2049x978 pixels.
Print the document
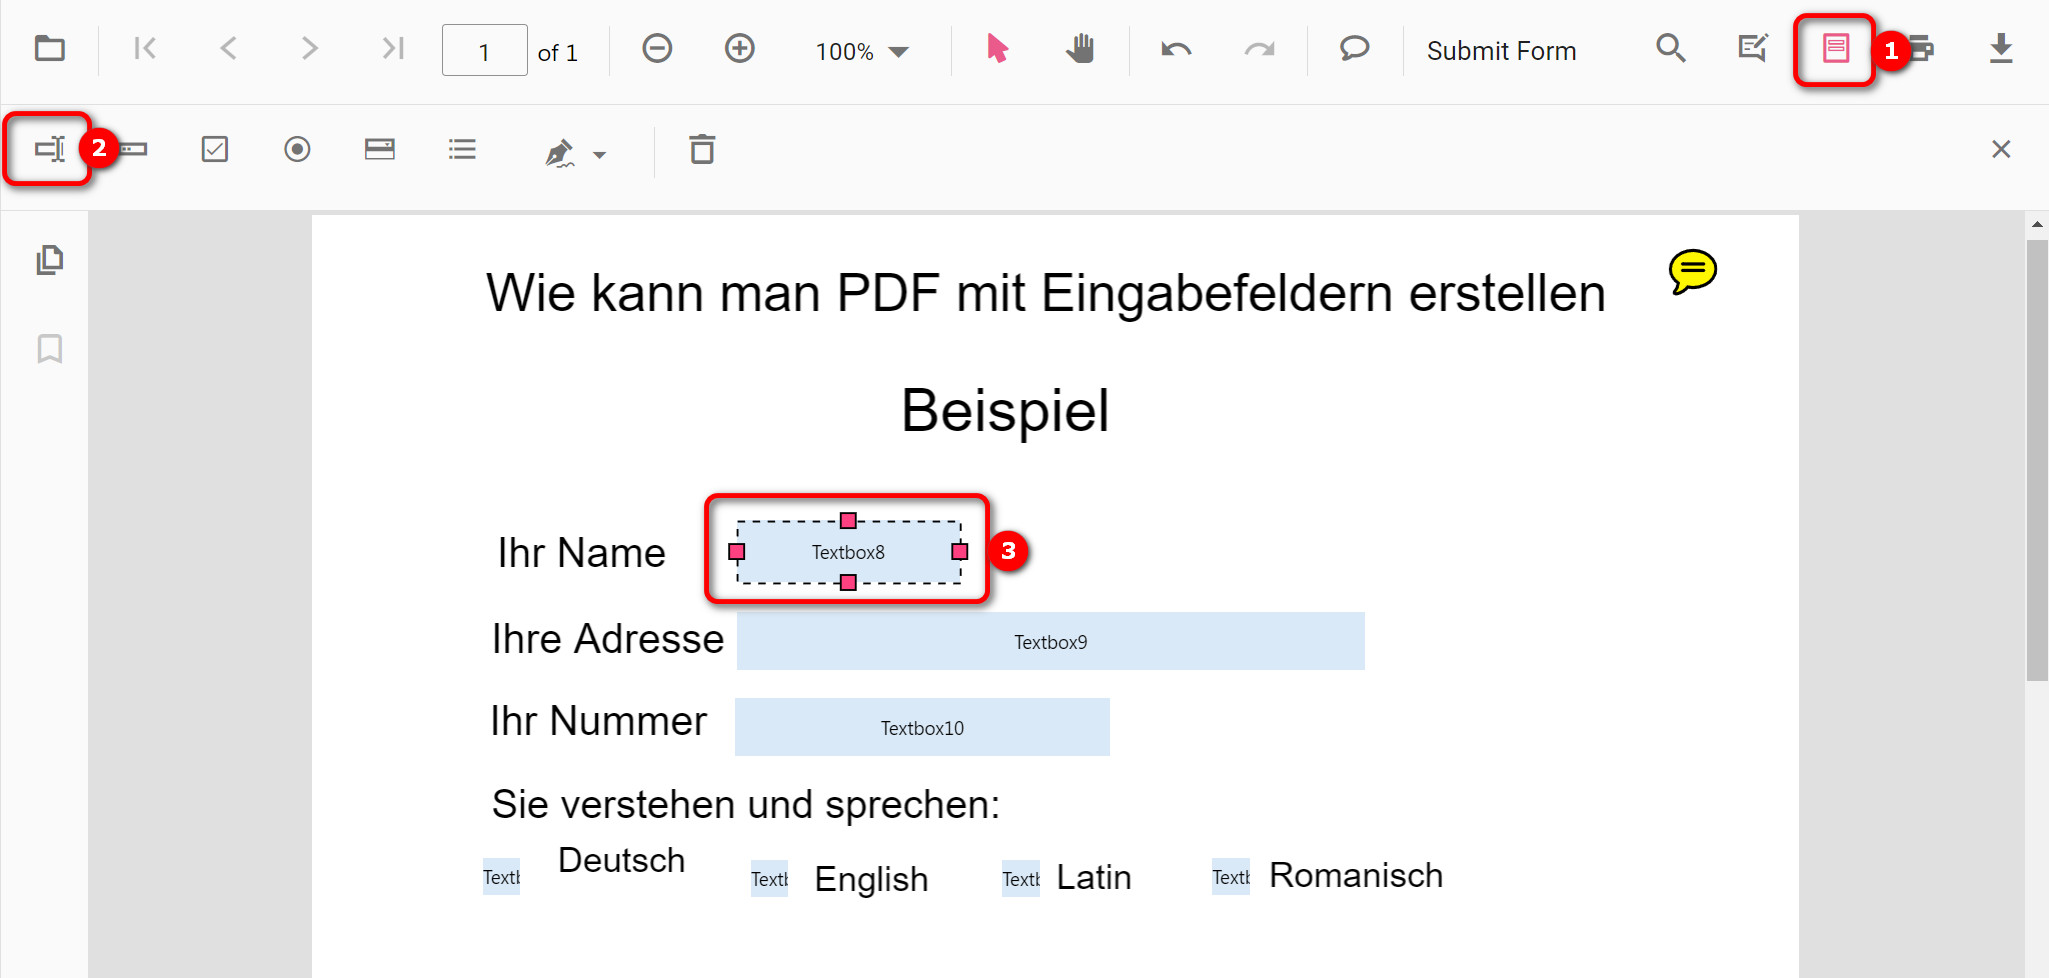(1921, 48)
